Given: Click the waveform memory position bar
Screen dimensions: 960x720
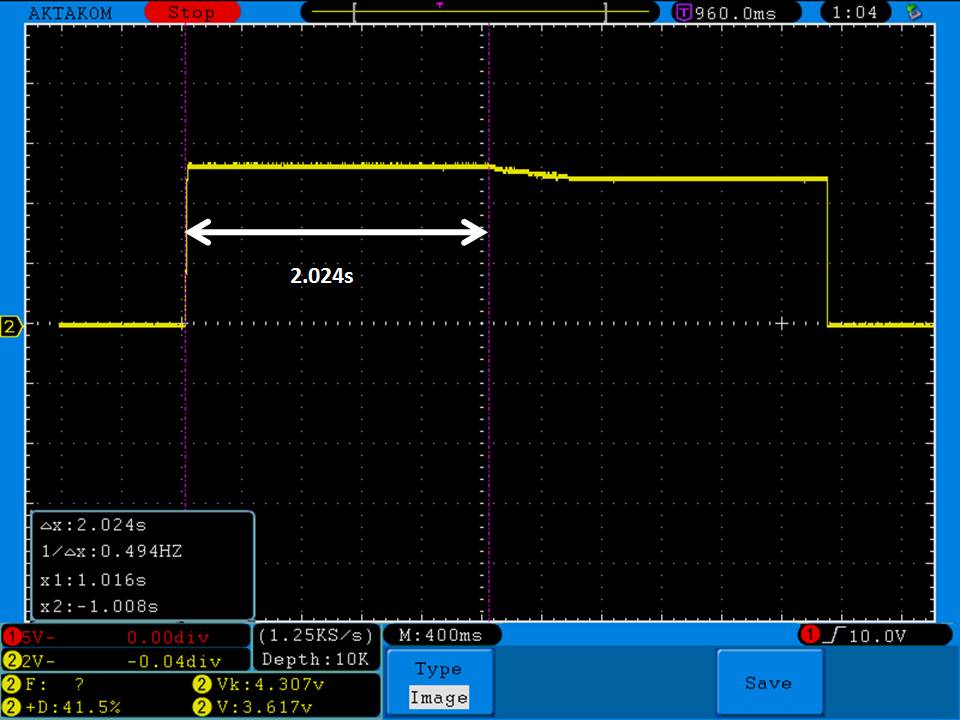Looking at the screenshot, I should coord(480,12).
